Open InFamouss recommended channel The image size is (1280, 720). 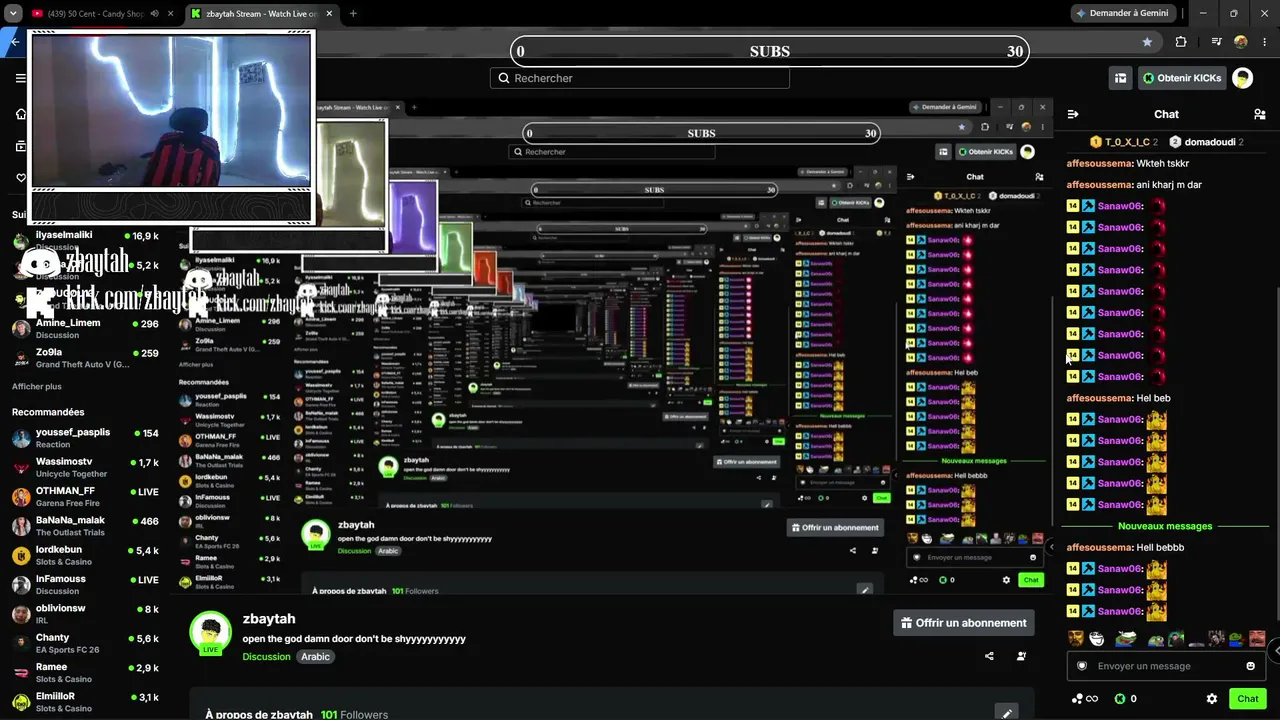click(x=86, y=584)
